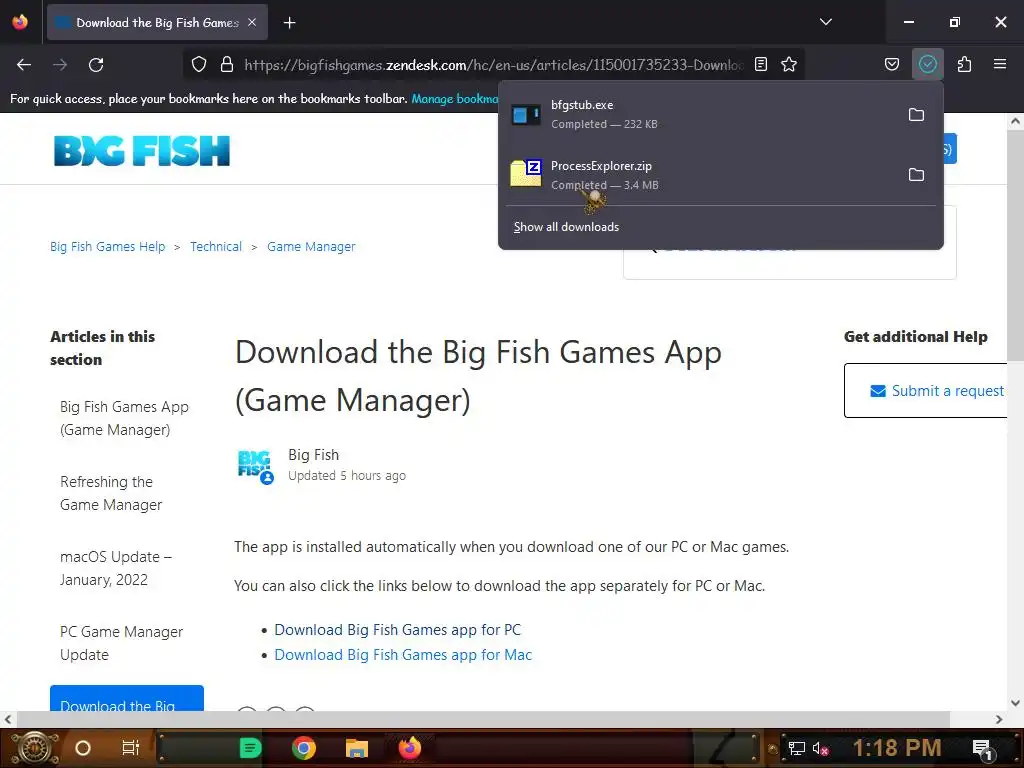Switch to Firefox on taskbar
Image resolution: width=1024 pixels, height=768 pixels.
point(410,748)
